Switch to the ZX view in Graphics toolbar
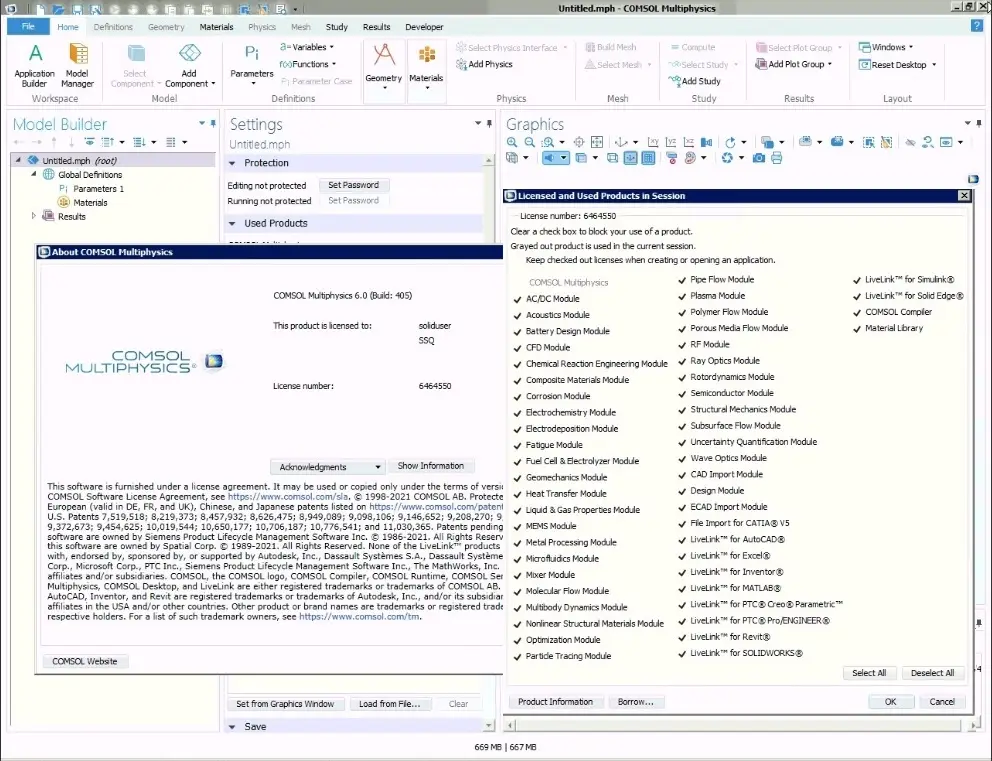The height and width of the screenshot is (761, 992). point(688,142)
